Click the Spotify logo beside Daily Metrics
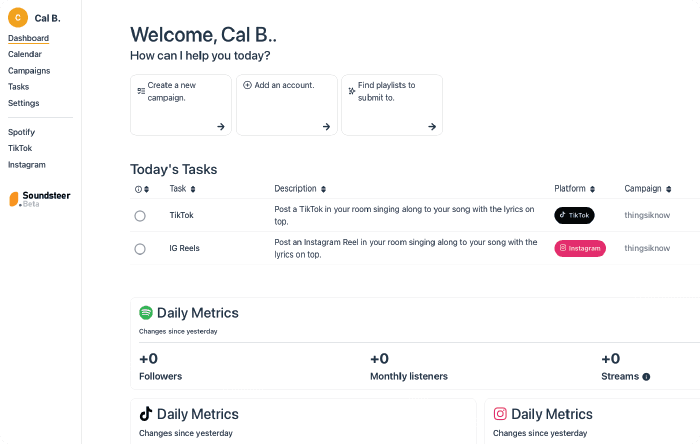Viewport: 700px width, 444px height. pos(146,313)
